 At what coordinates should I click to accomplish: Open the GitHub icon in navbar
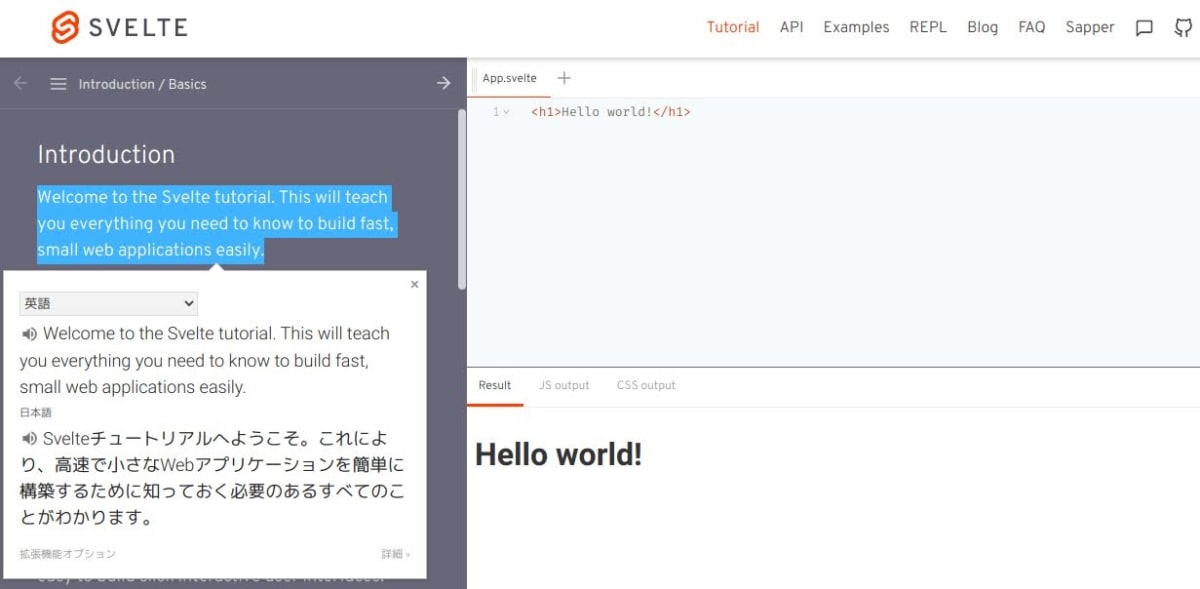[x=1183, y=28]
